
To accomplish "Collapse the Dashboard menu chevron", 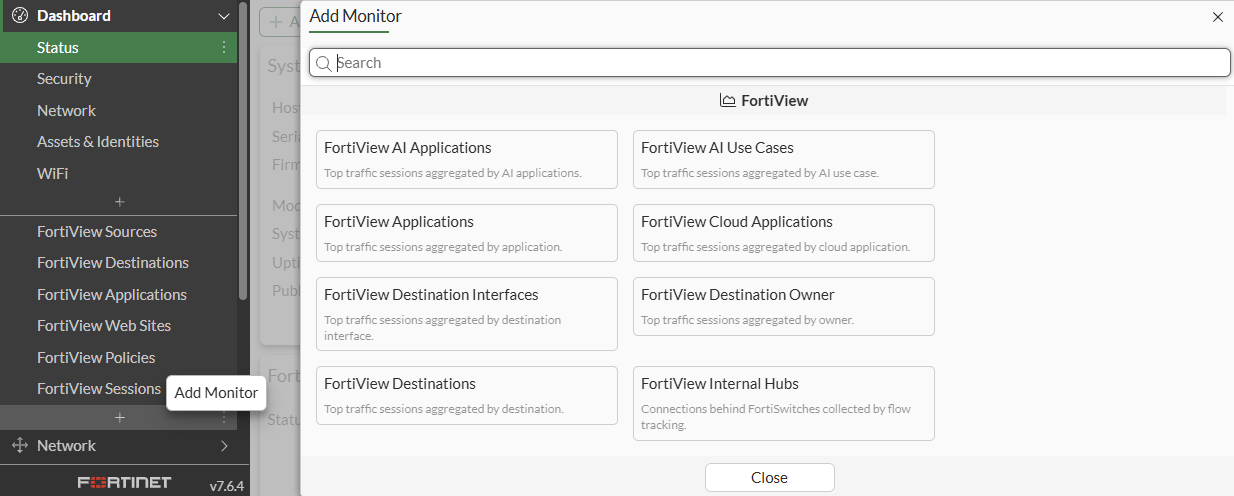I will 224,16.
